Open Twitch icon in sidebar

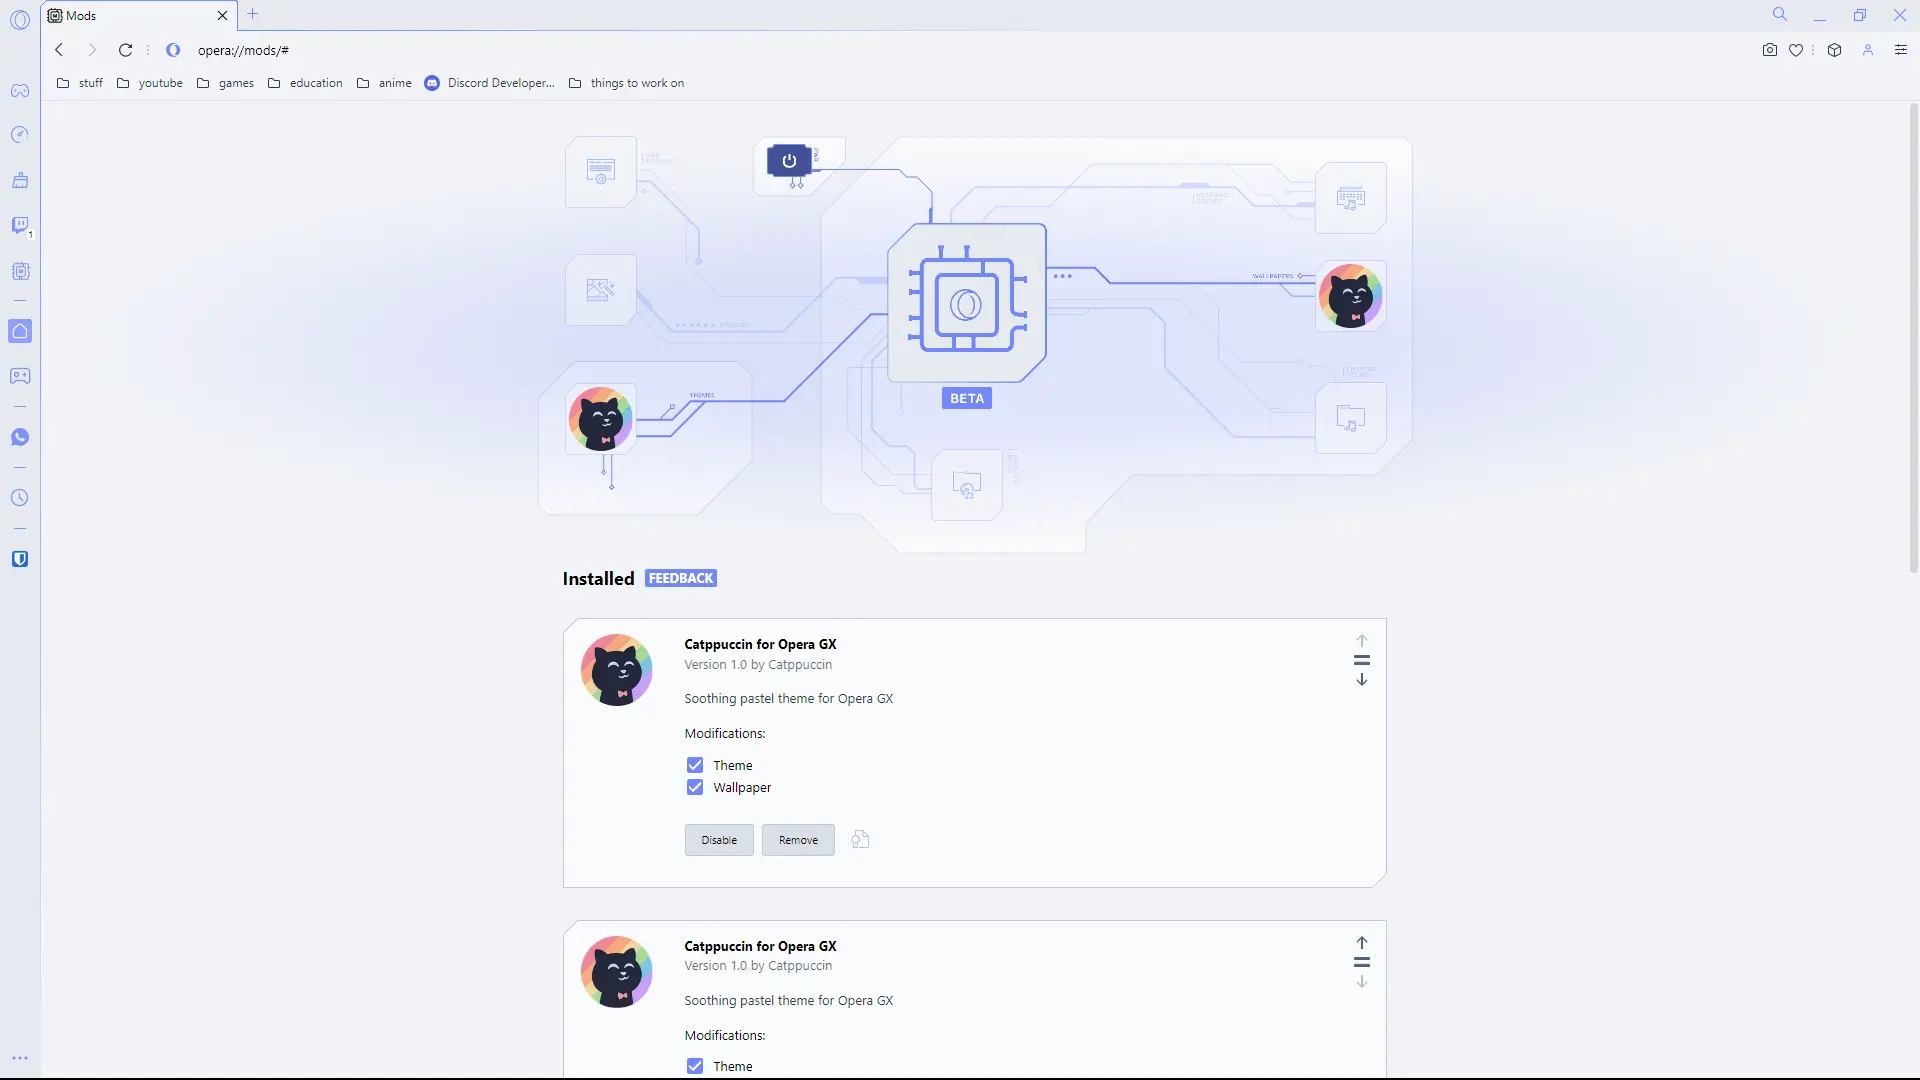[20, 225]
